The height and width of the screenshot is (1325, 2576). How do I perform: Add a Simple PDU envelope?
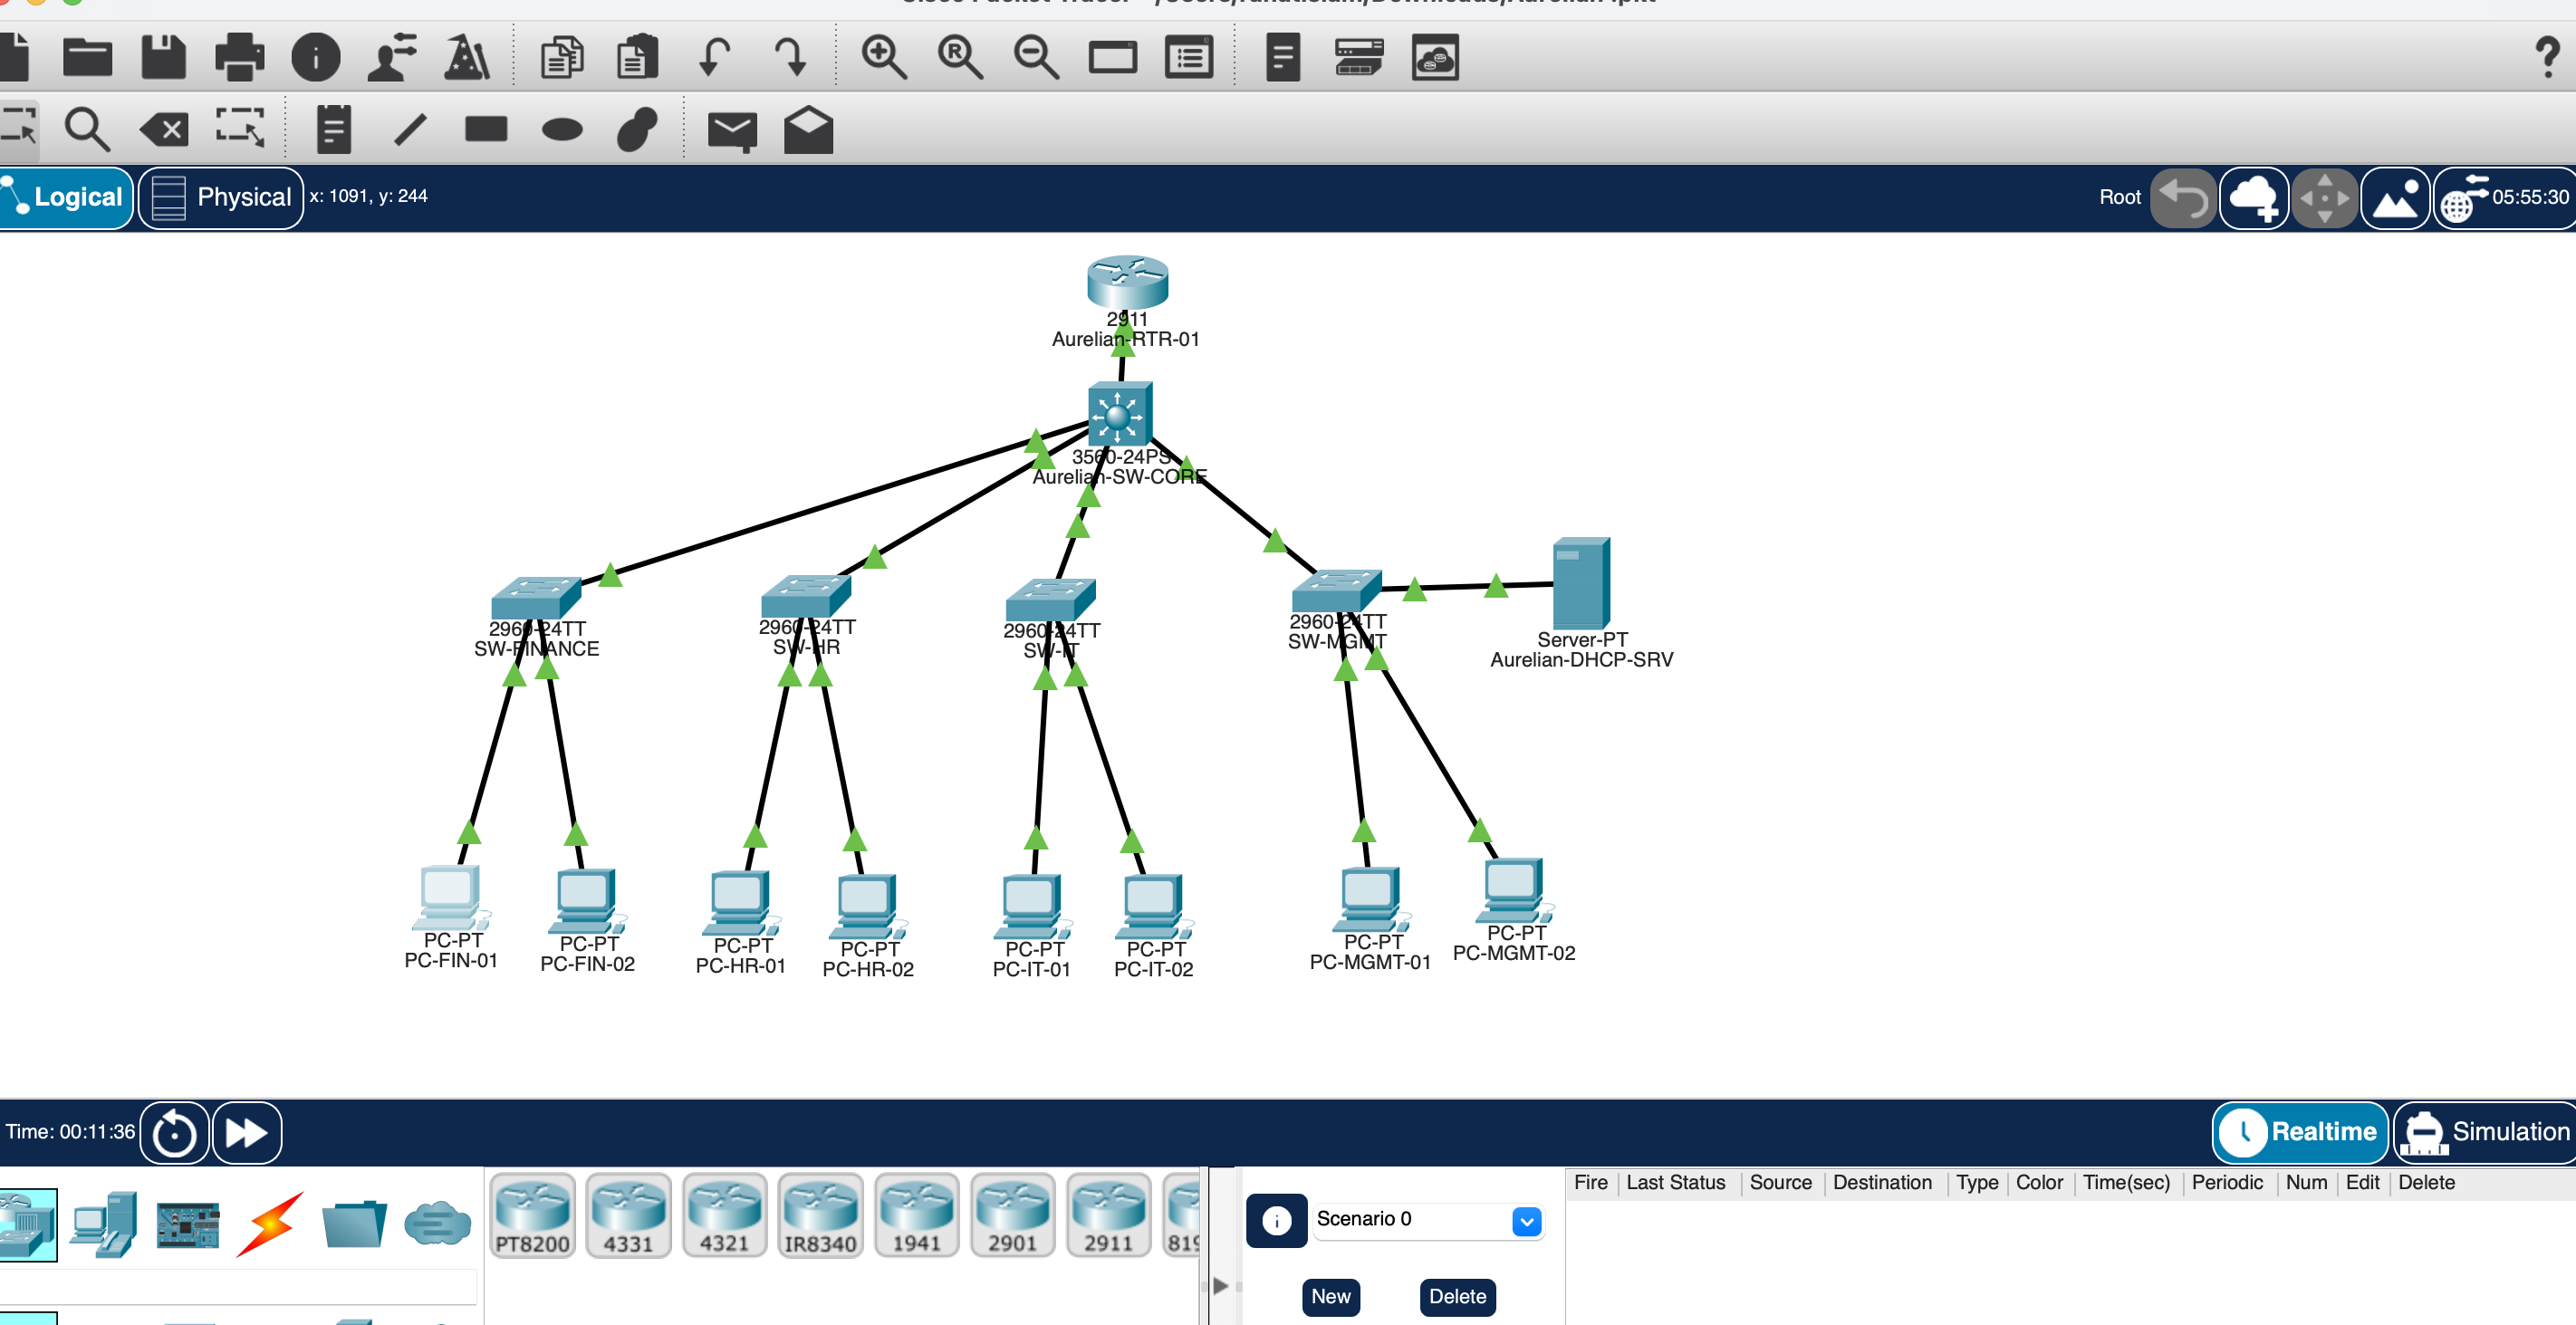point(732,131)
